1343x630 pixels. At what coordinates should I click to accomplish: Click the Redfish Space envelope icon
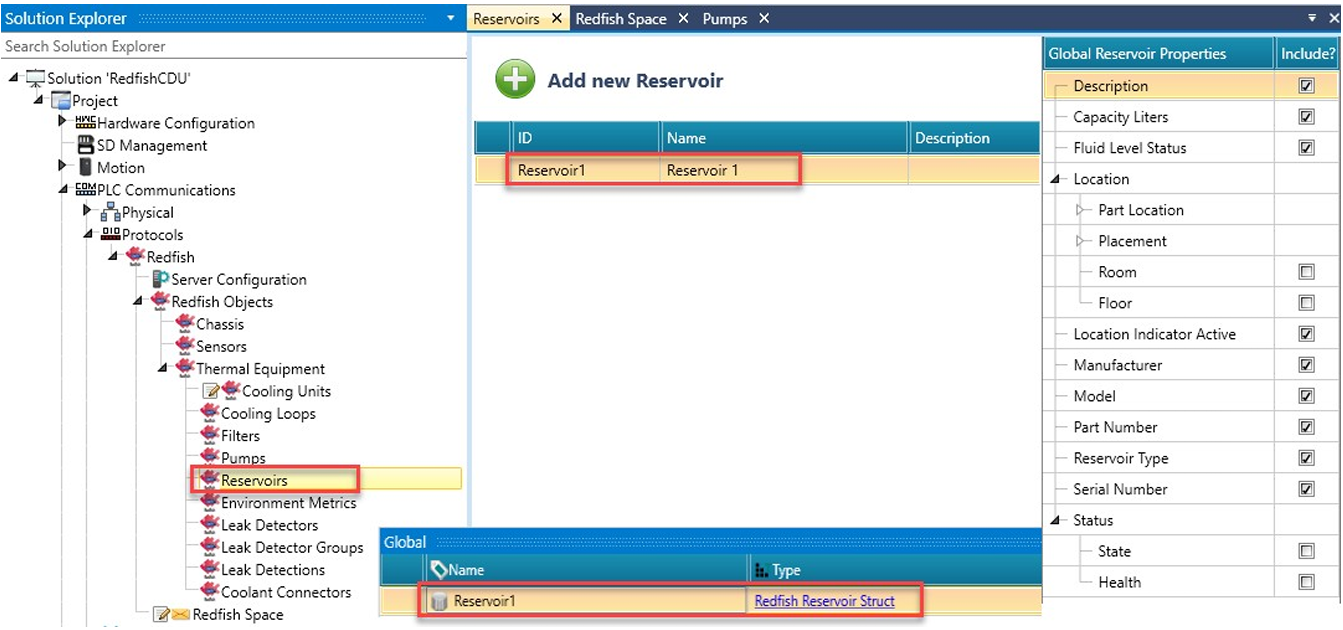(180, 615)
